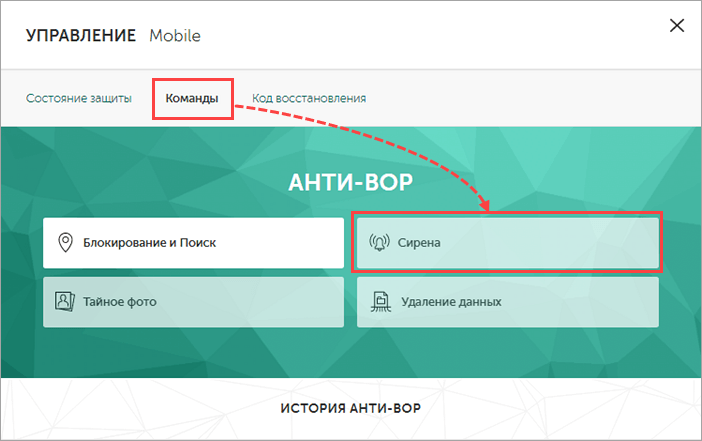Click the АНТИ-ВОР title text
Screen dimensions: 702x441
[351, 182]
